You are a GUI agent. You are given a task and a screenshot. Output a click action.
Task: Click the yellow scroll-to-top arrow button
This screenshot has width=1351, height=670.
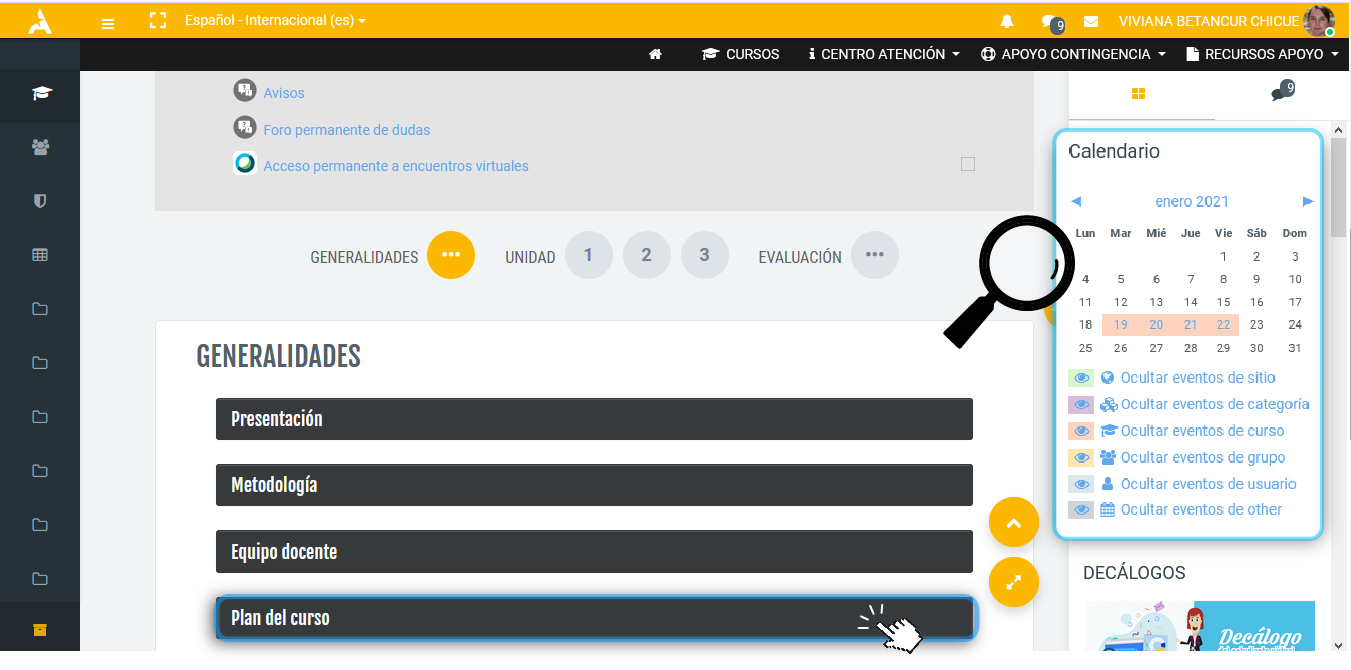pos(1013,522)
